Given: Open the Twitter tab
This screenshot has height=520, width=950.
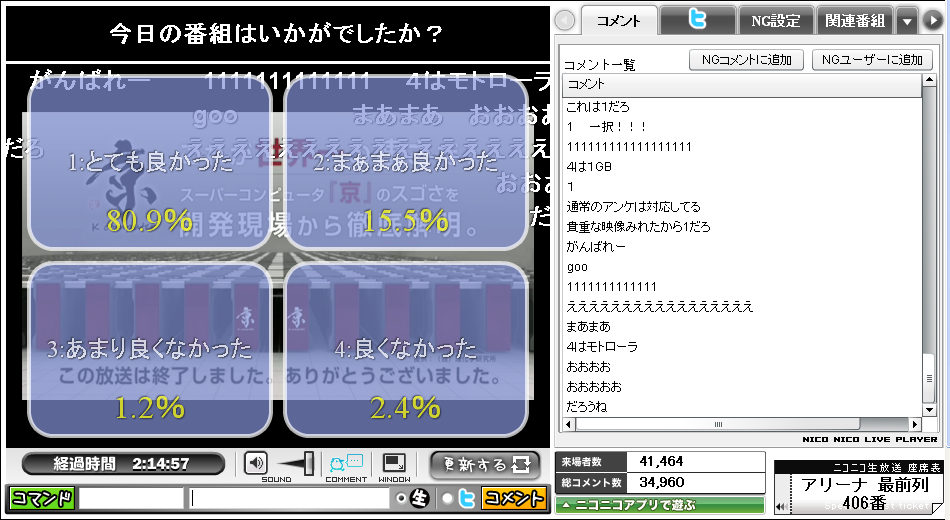Looking at the screenshot, I should [698, 21].
